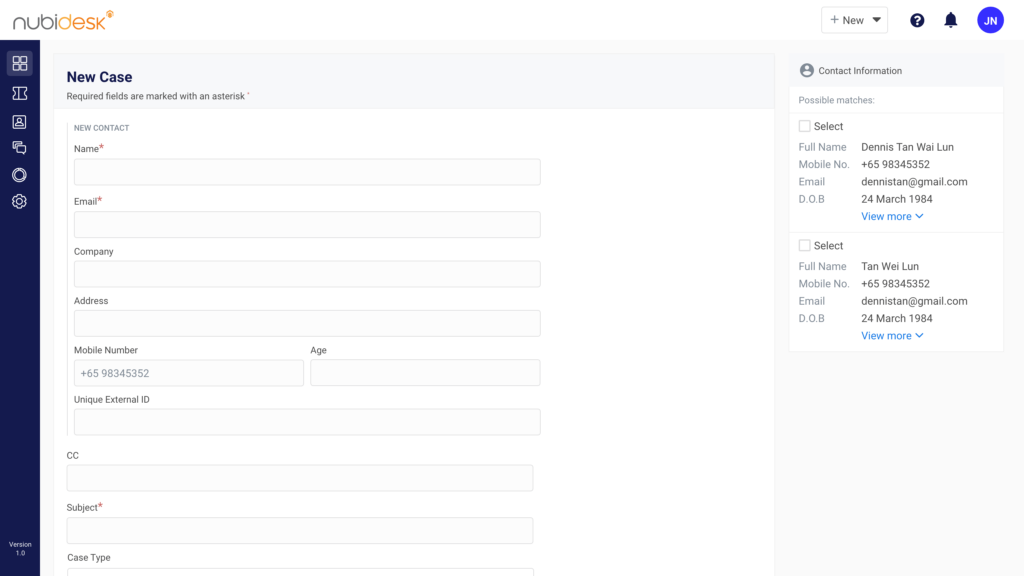Expand View more for Dennis Tan Wai Lun
This screenshot has width=1024, height=576.
coord(892,216)
